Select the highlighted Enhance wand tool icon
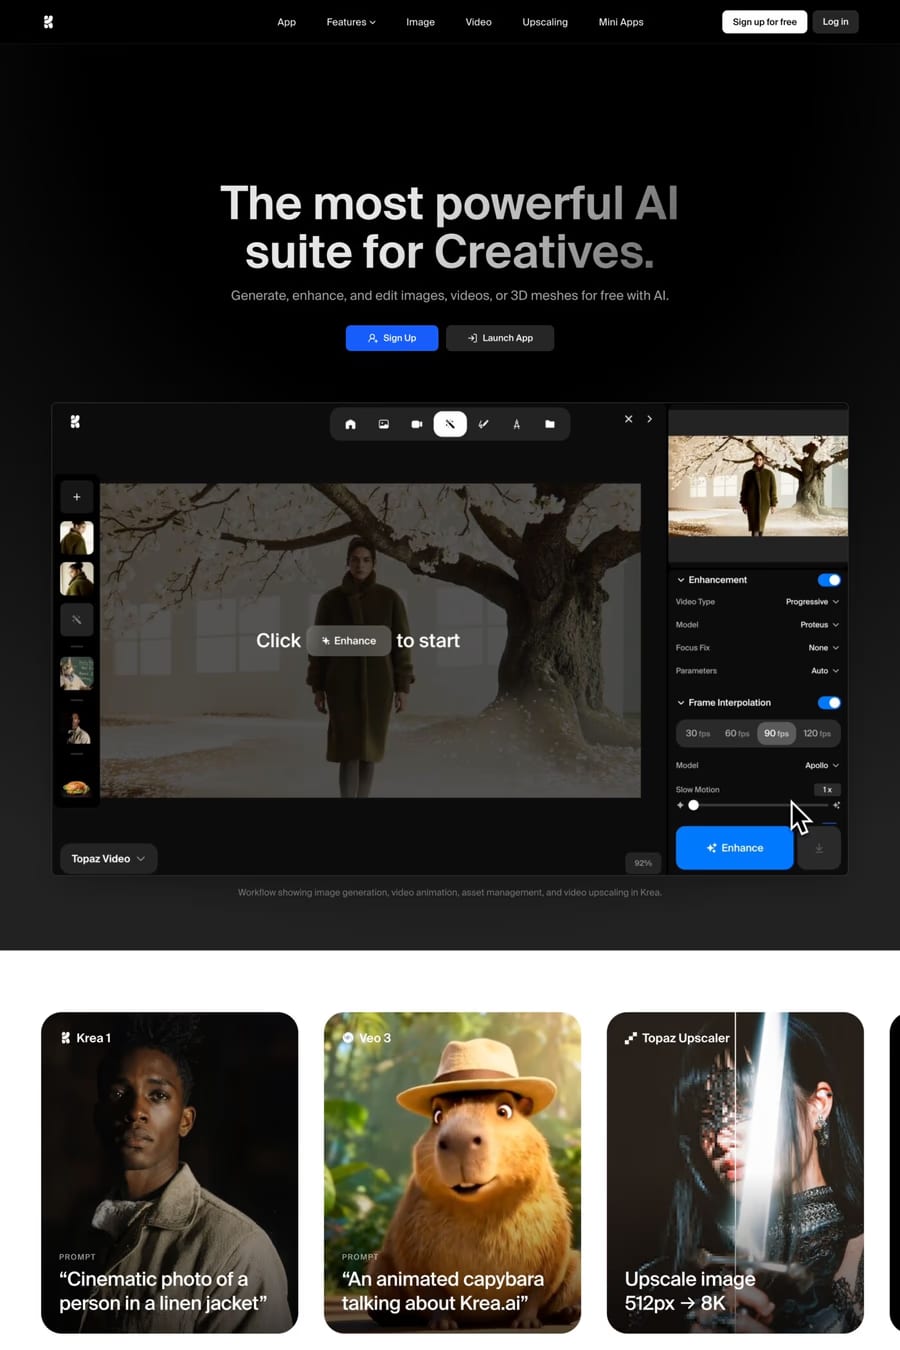900x1350 pixels. pos(450,424)
